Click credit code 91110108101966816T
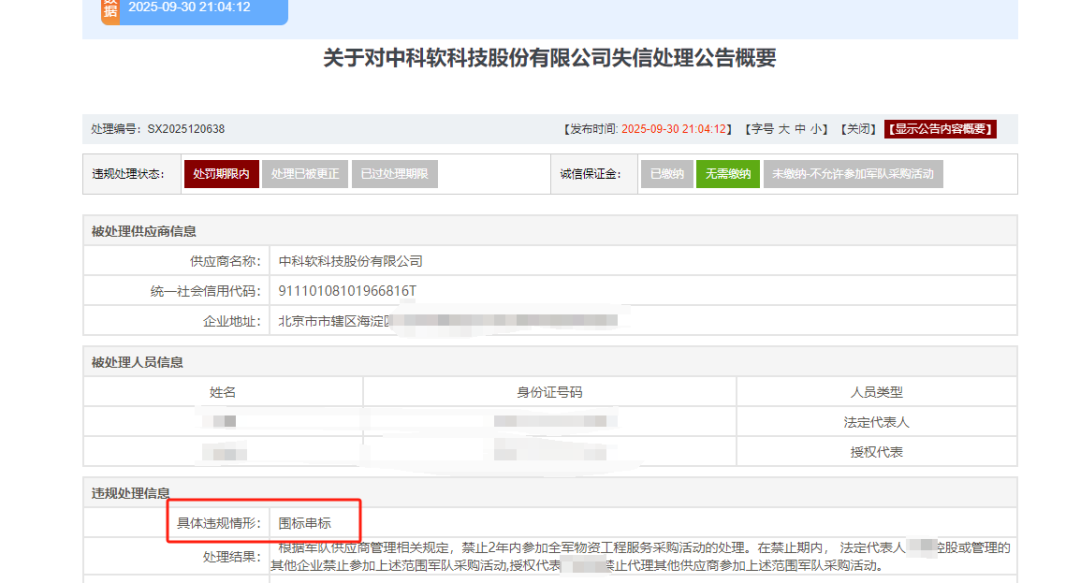Viewport: 1080px width, 583px height. click(x=347, y=291)
